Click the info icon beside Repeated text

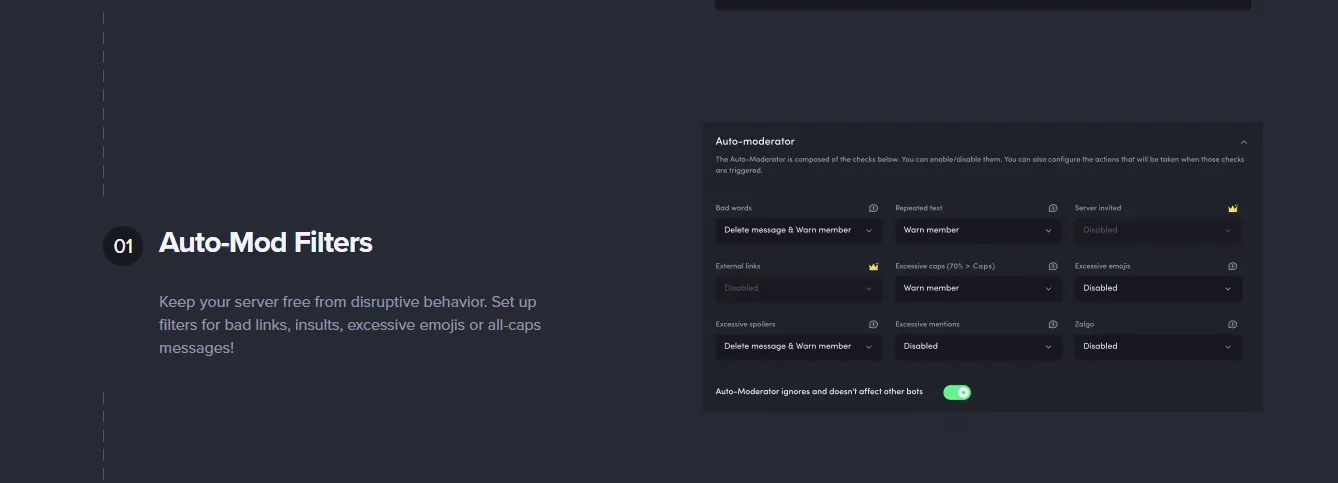1053,208
